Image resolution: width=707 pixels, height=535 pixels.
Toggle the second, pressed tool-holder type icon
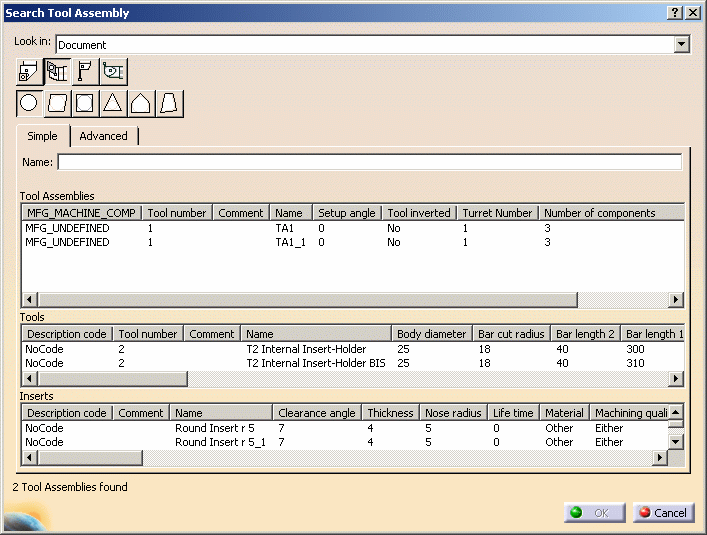point(57,72)
